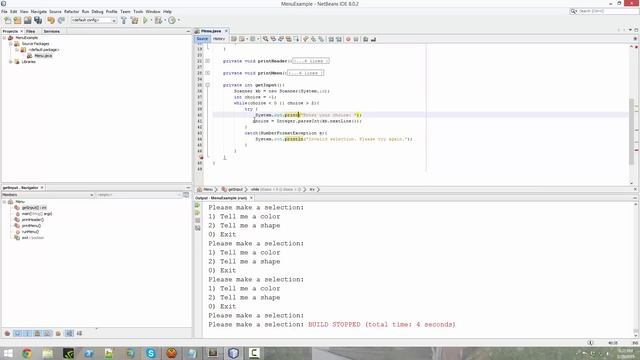Click the Skype icon in the taskbar
This screenshot has height=360, width=640.
point(151,353)
